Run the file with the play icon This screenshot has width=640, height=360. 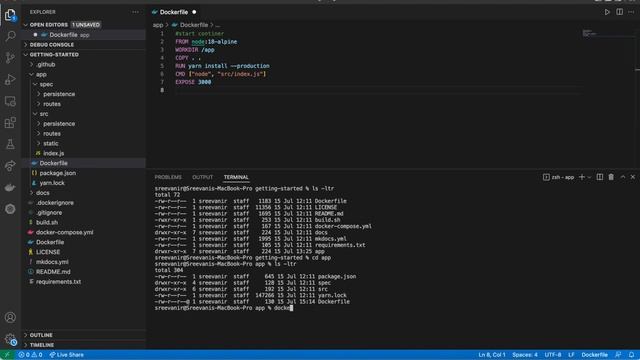click(x=607, y=12)
